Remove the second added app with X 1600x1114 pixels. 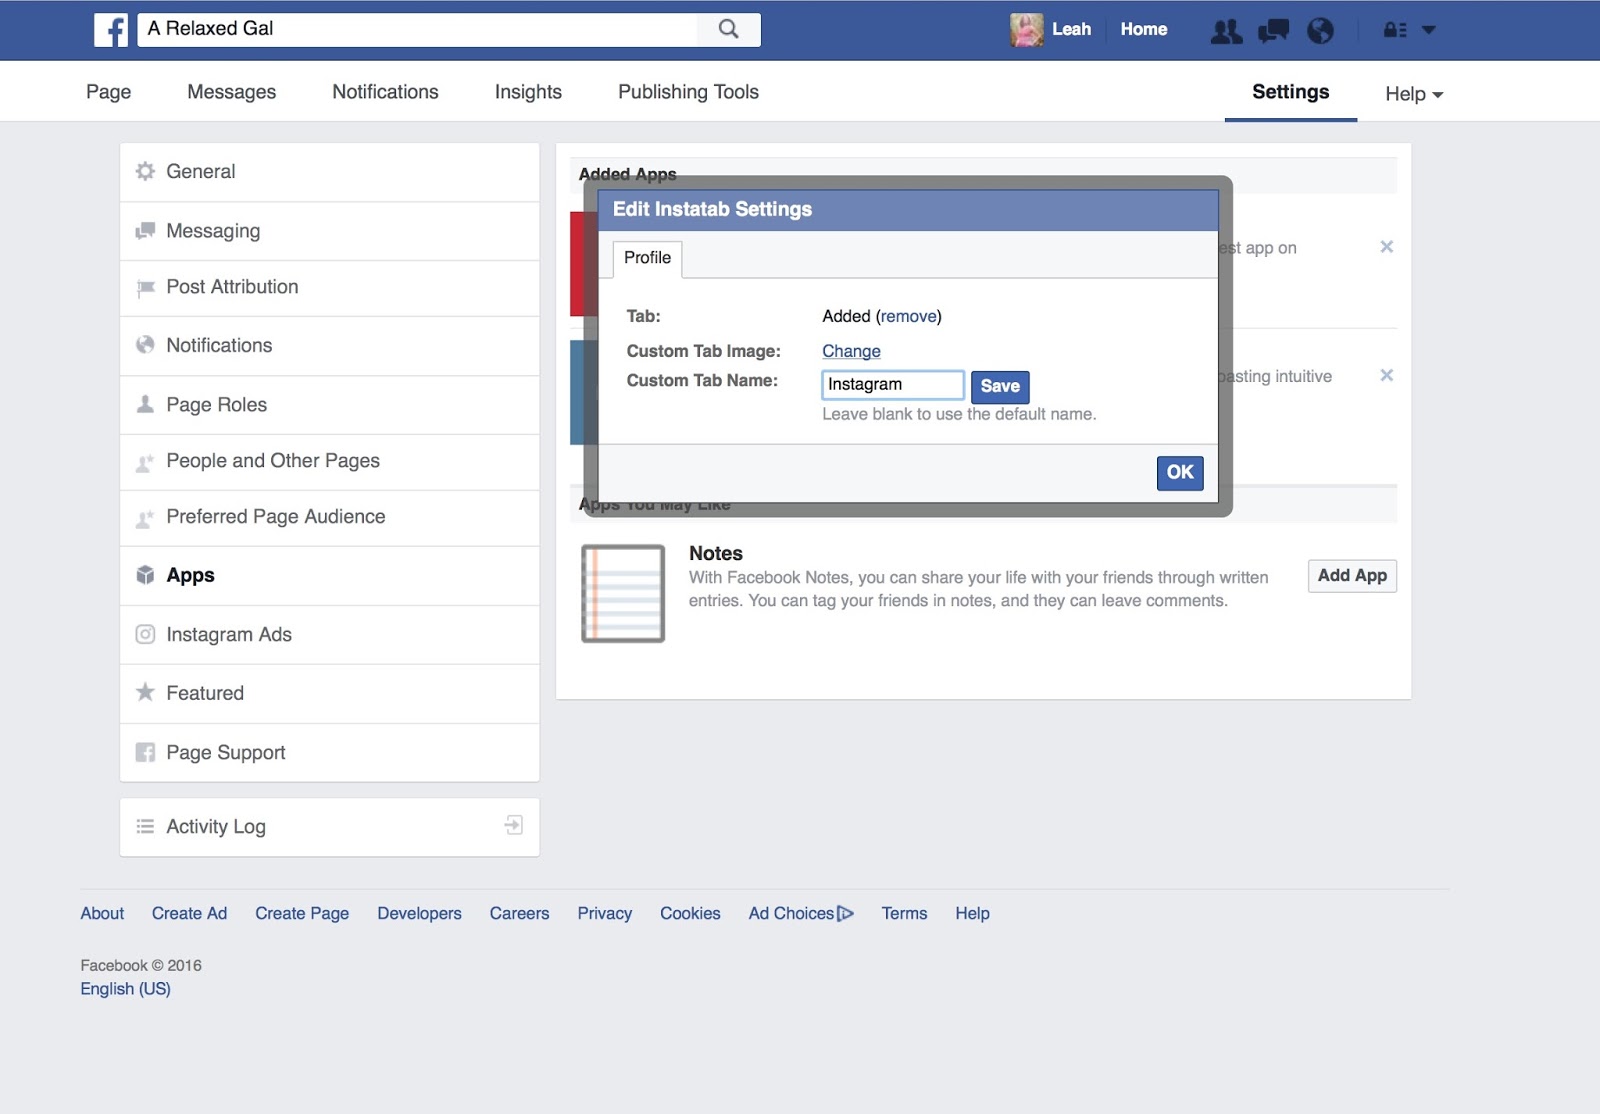coord(1386,375)
